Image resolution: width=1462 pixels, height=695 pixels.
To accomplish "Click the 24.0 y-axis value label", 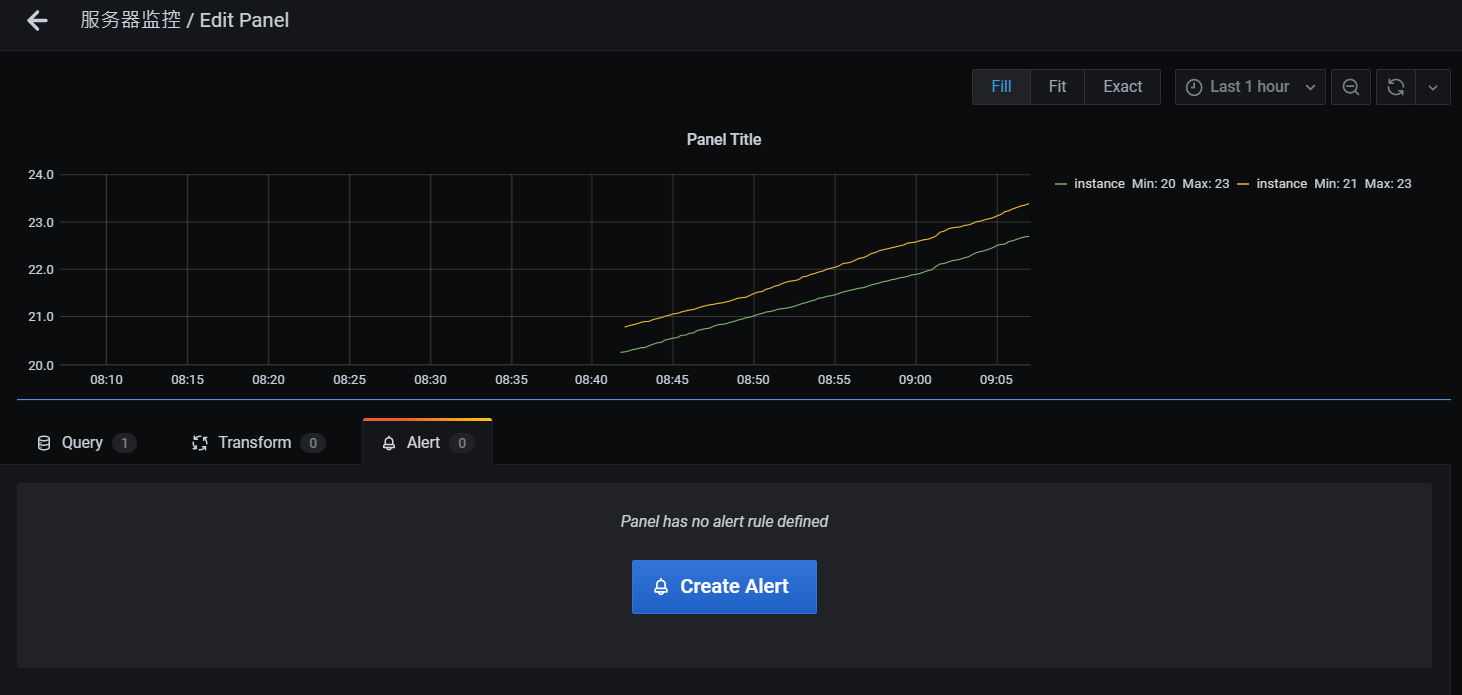I will [41, 175].
